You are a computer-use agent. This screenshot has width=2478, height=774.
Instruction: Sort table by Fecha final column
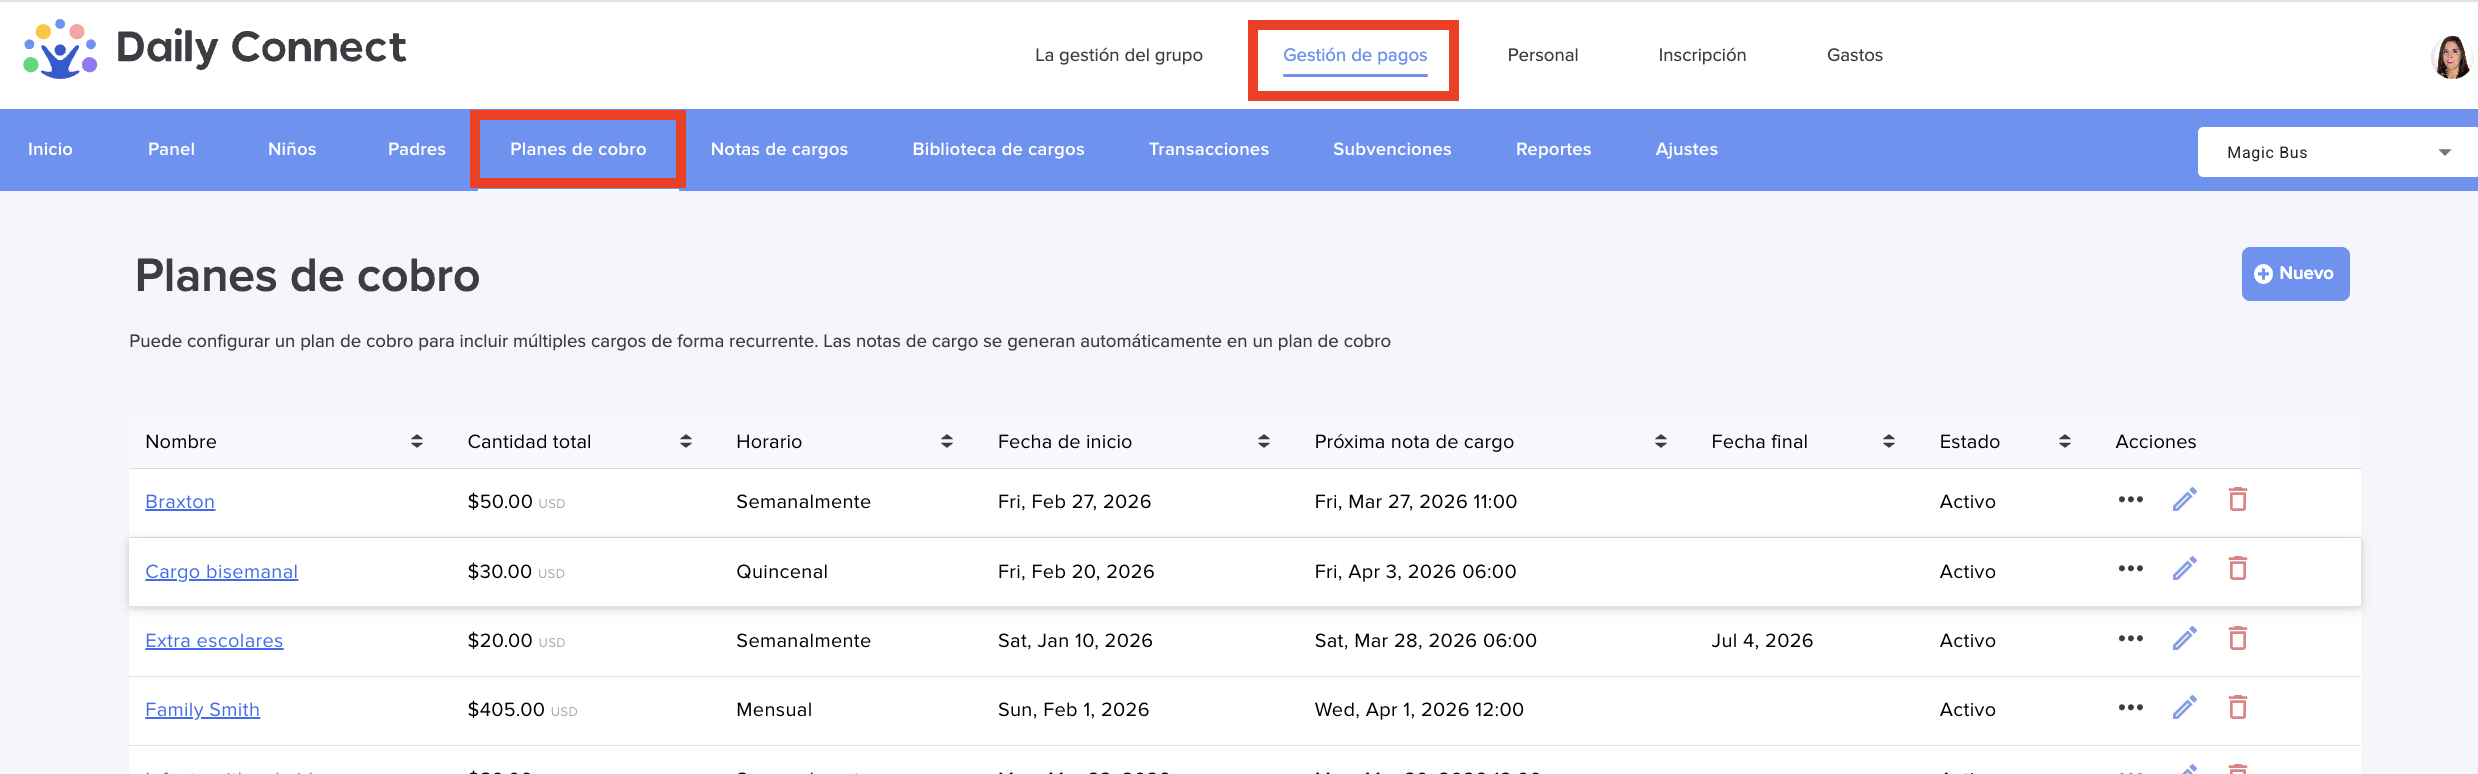tap(1889, 441)
